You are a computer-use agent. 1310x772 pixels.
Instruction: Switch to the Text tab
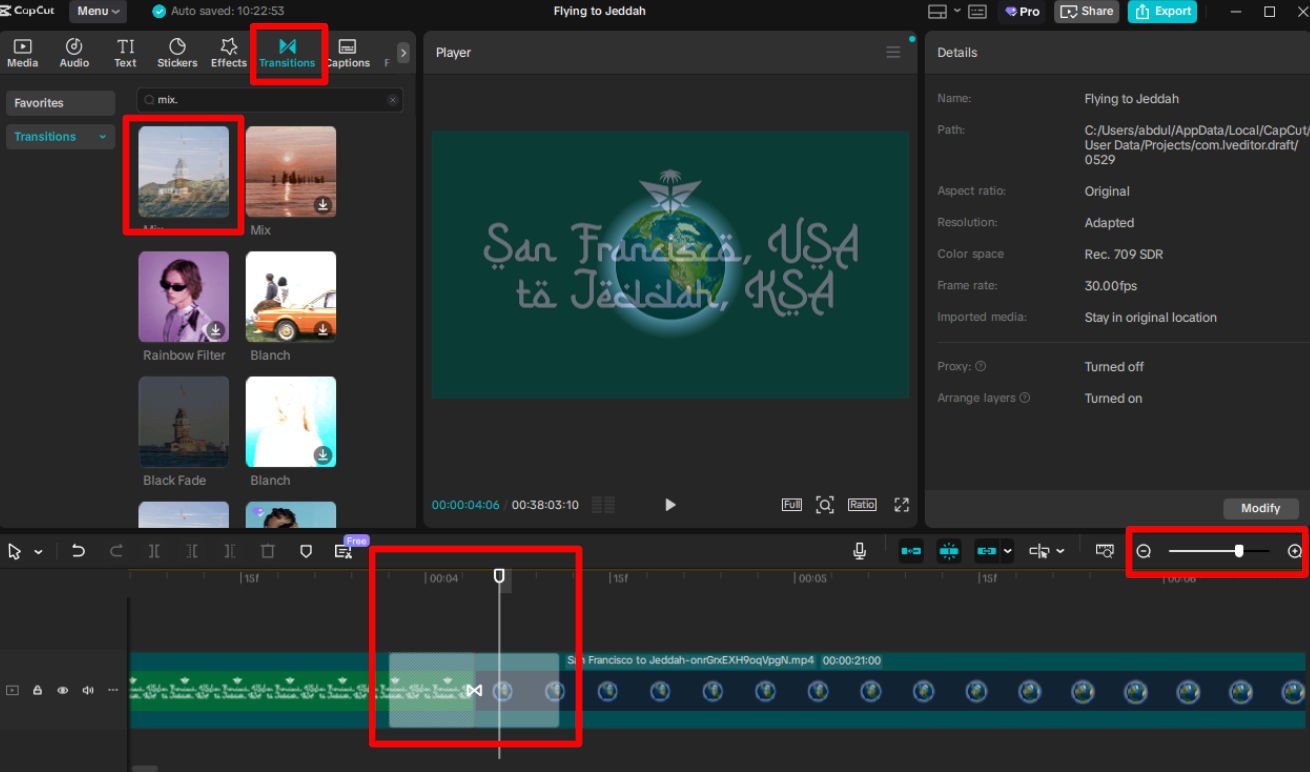(x=125, y=52)
